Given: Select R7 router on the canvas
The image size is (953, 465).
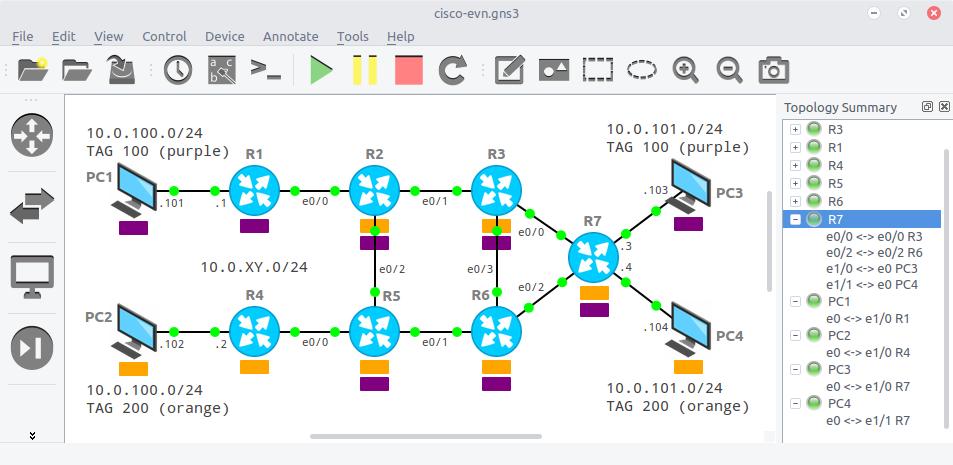Looking at the screenshot, I should [x=593, y=257].
